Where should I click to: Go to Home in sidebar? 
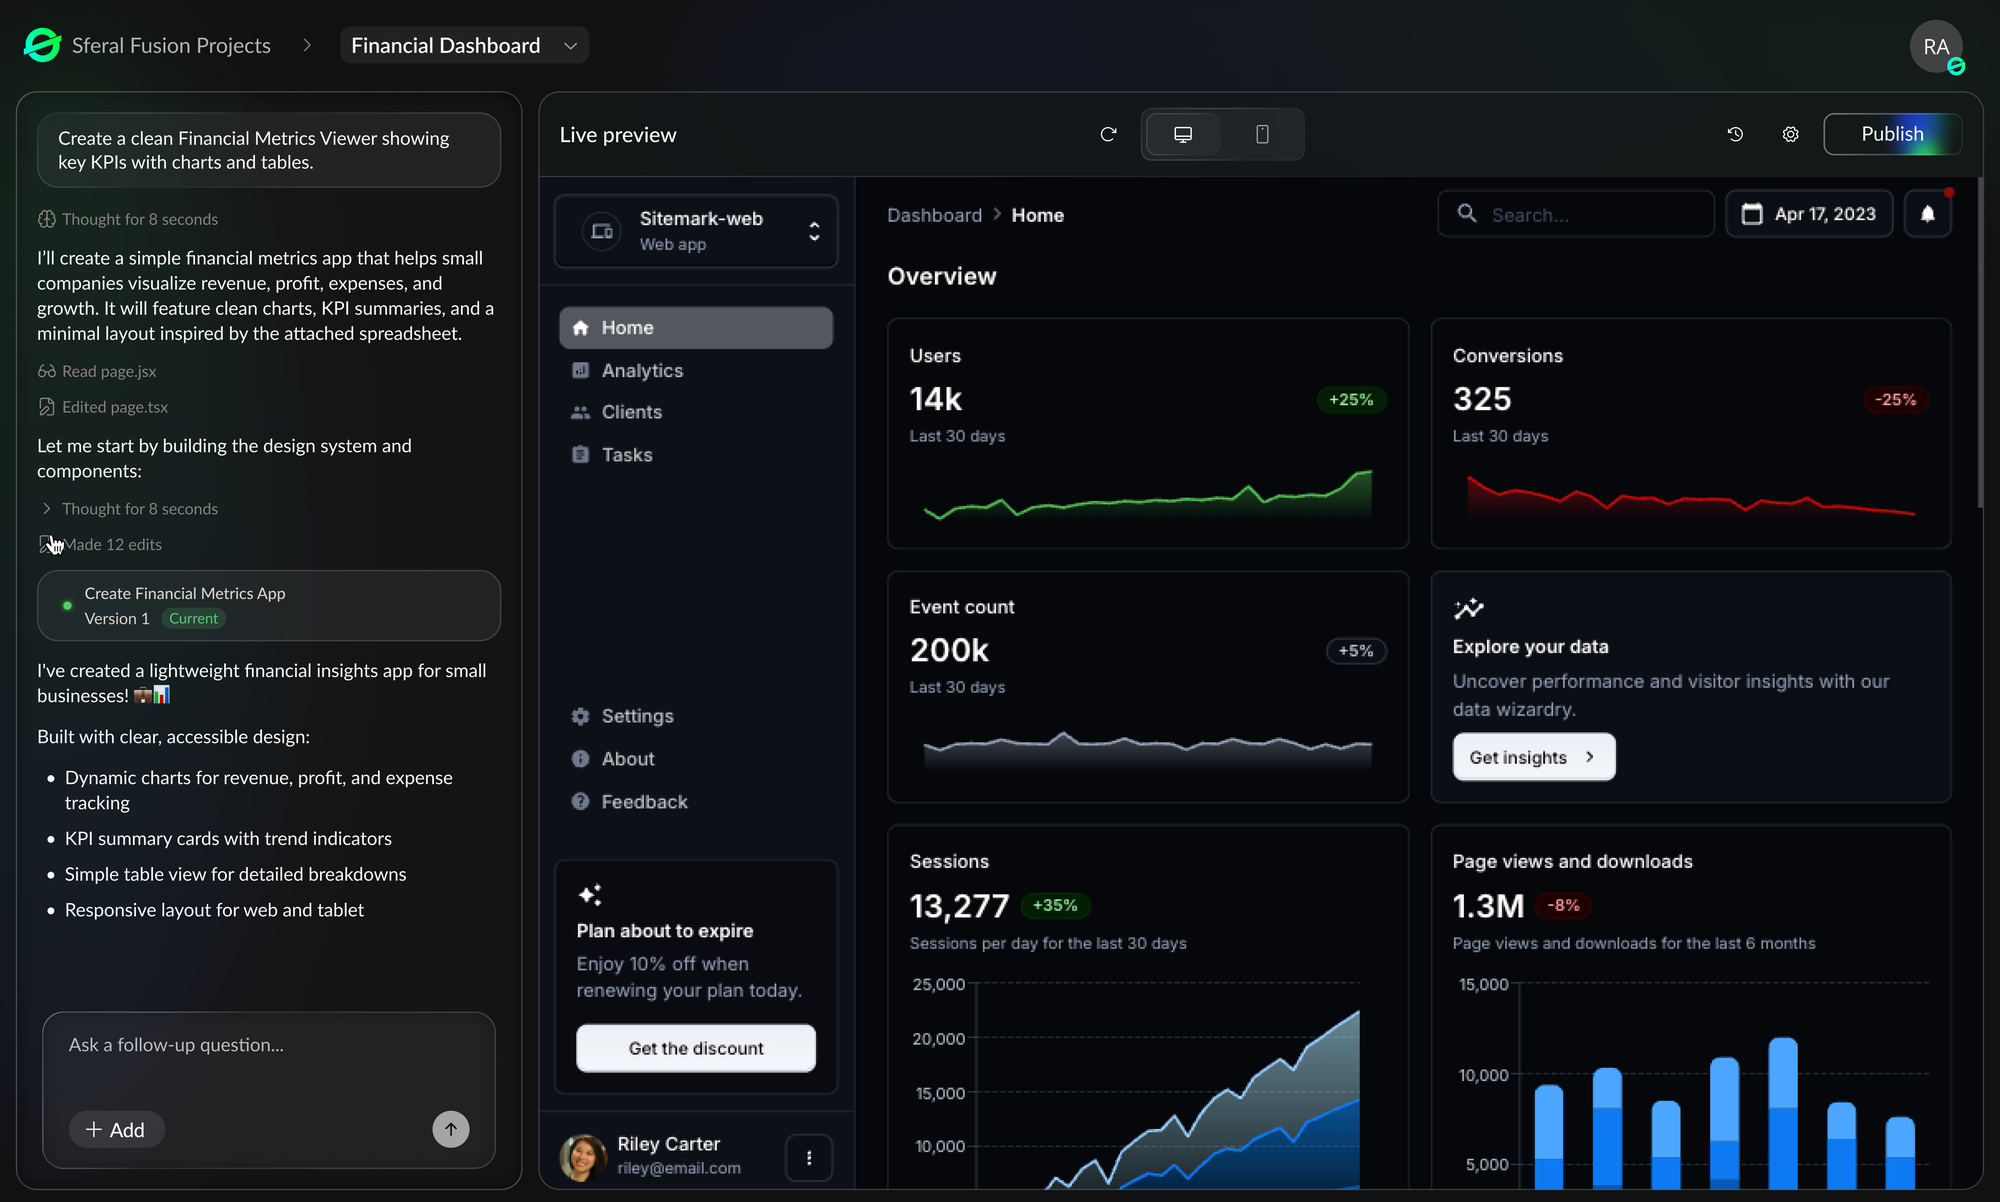click(696, 328)
